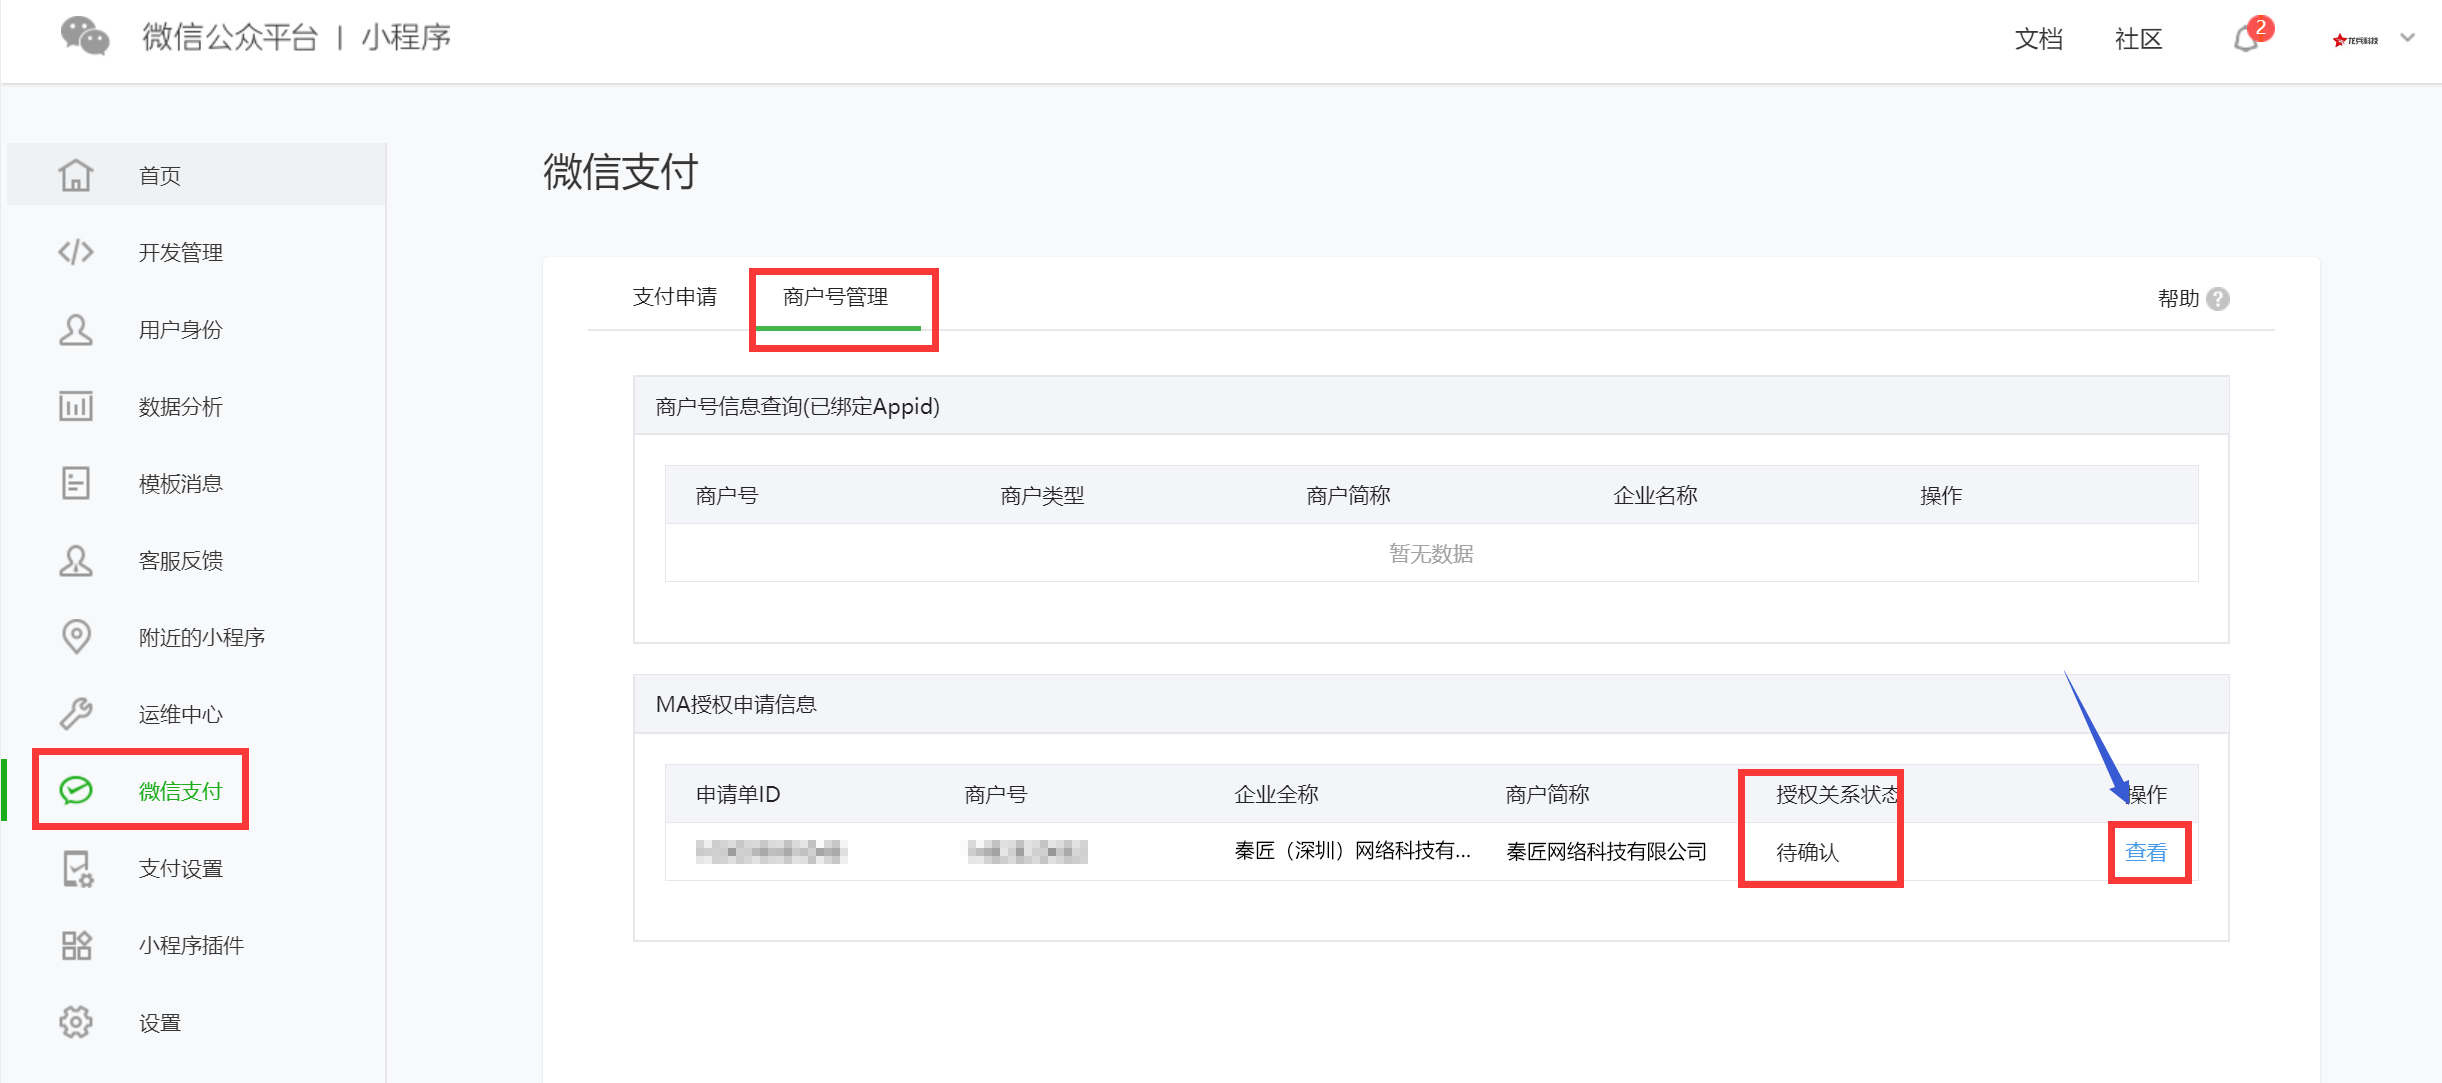Click the 微信支付 page title

pyautogui.click(x=621, y=172)
